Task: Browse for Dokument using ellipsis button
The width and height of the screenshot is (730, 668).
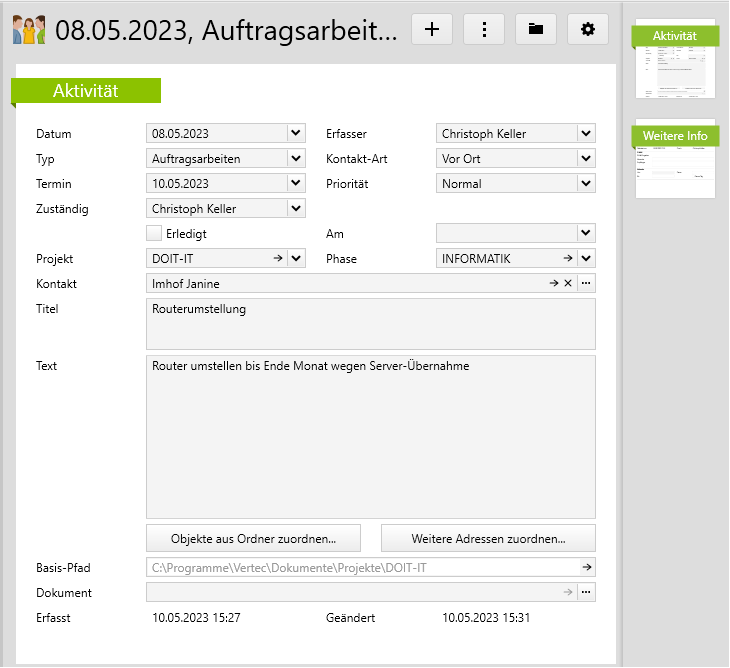Action: click(586, 593)
